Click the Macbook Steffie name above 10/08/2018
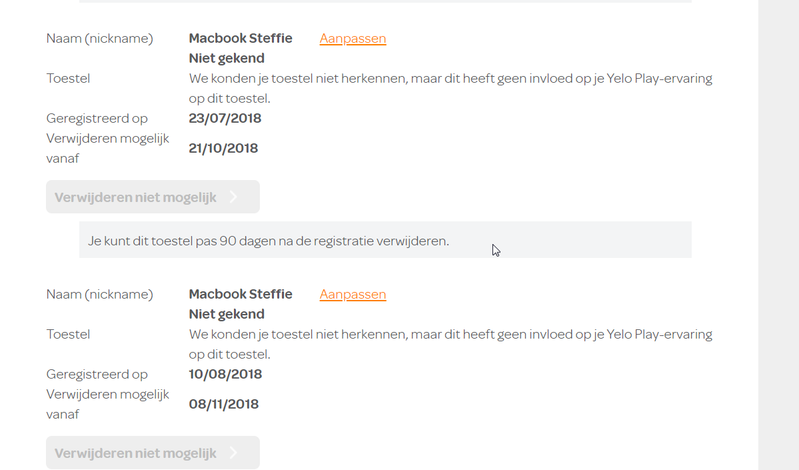 pos(240,294)
